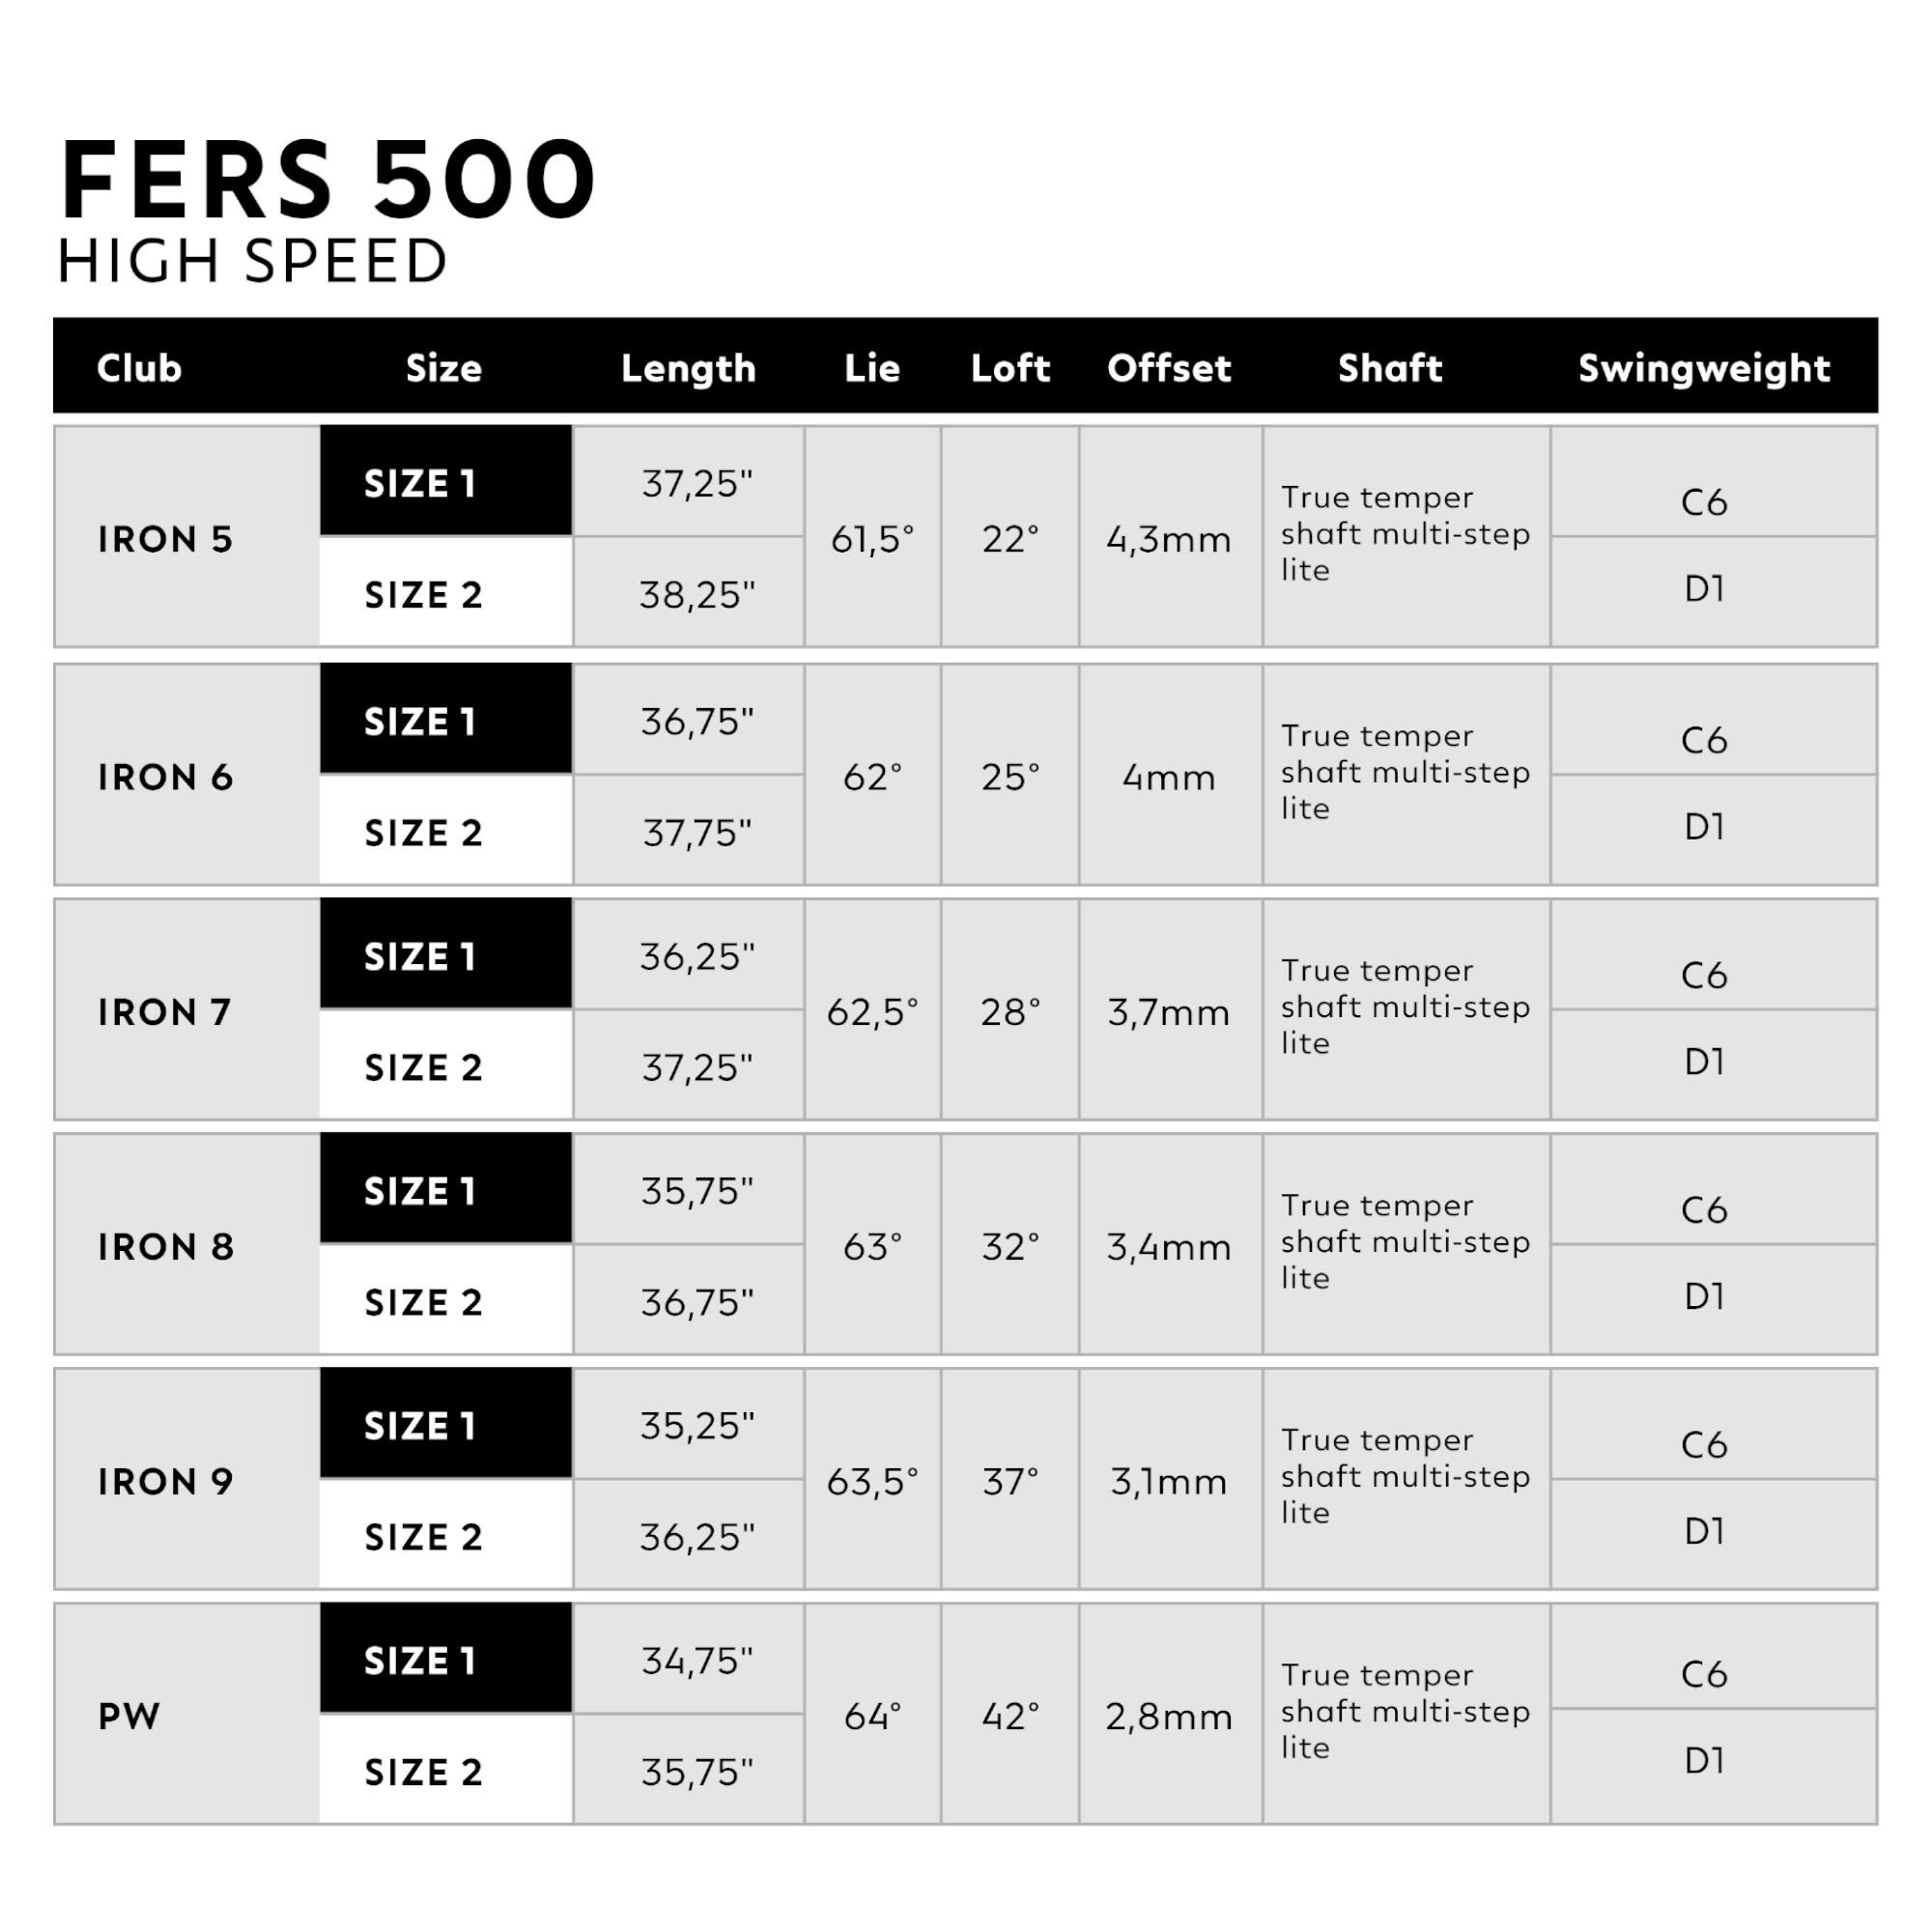
Task: Select the Club column header
Action: coord(139,368)
